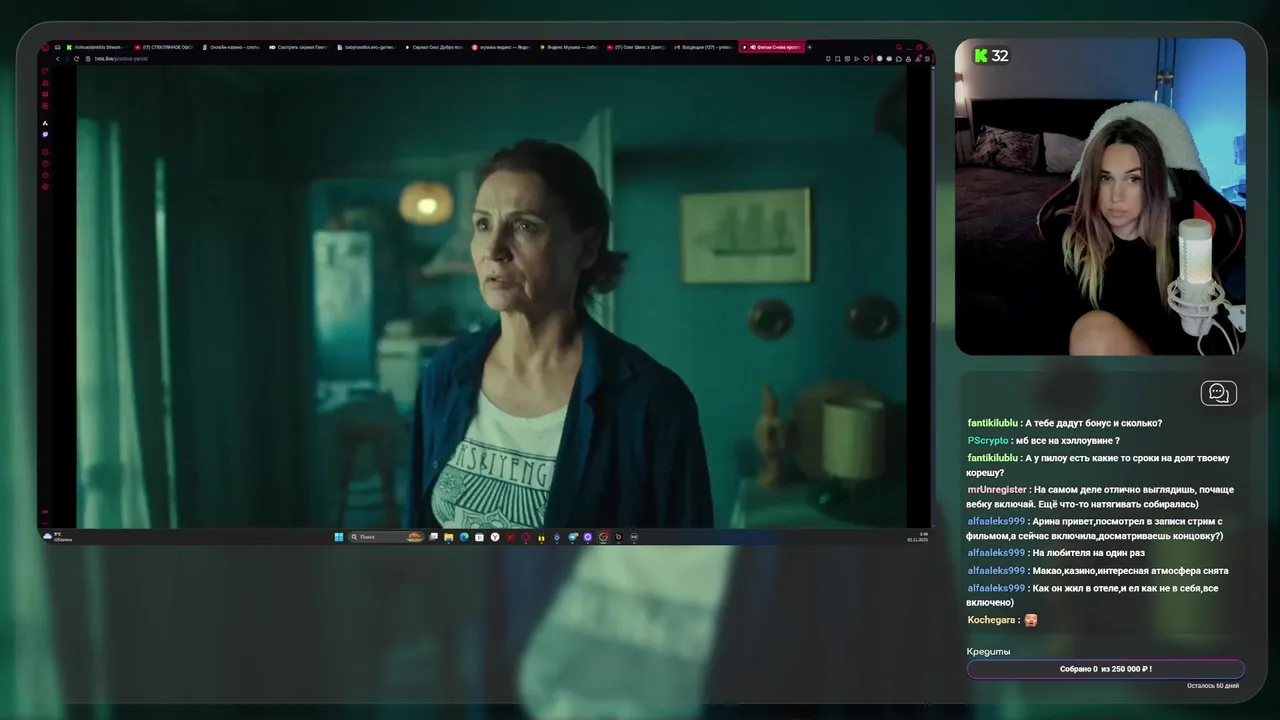Switch to СТЕКЛЯННОЕ ОФО... YouTube tab

click(x=164, y=47)
